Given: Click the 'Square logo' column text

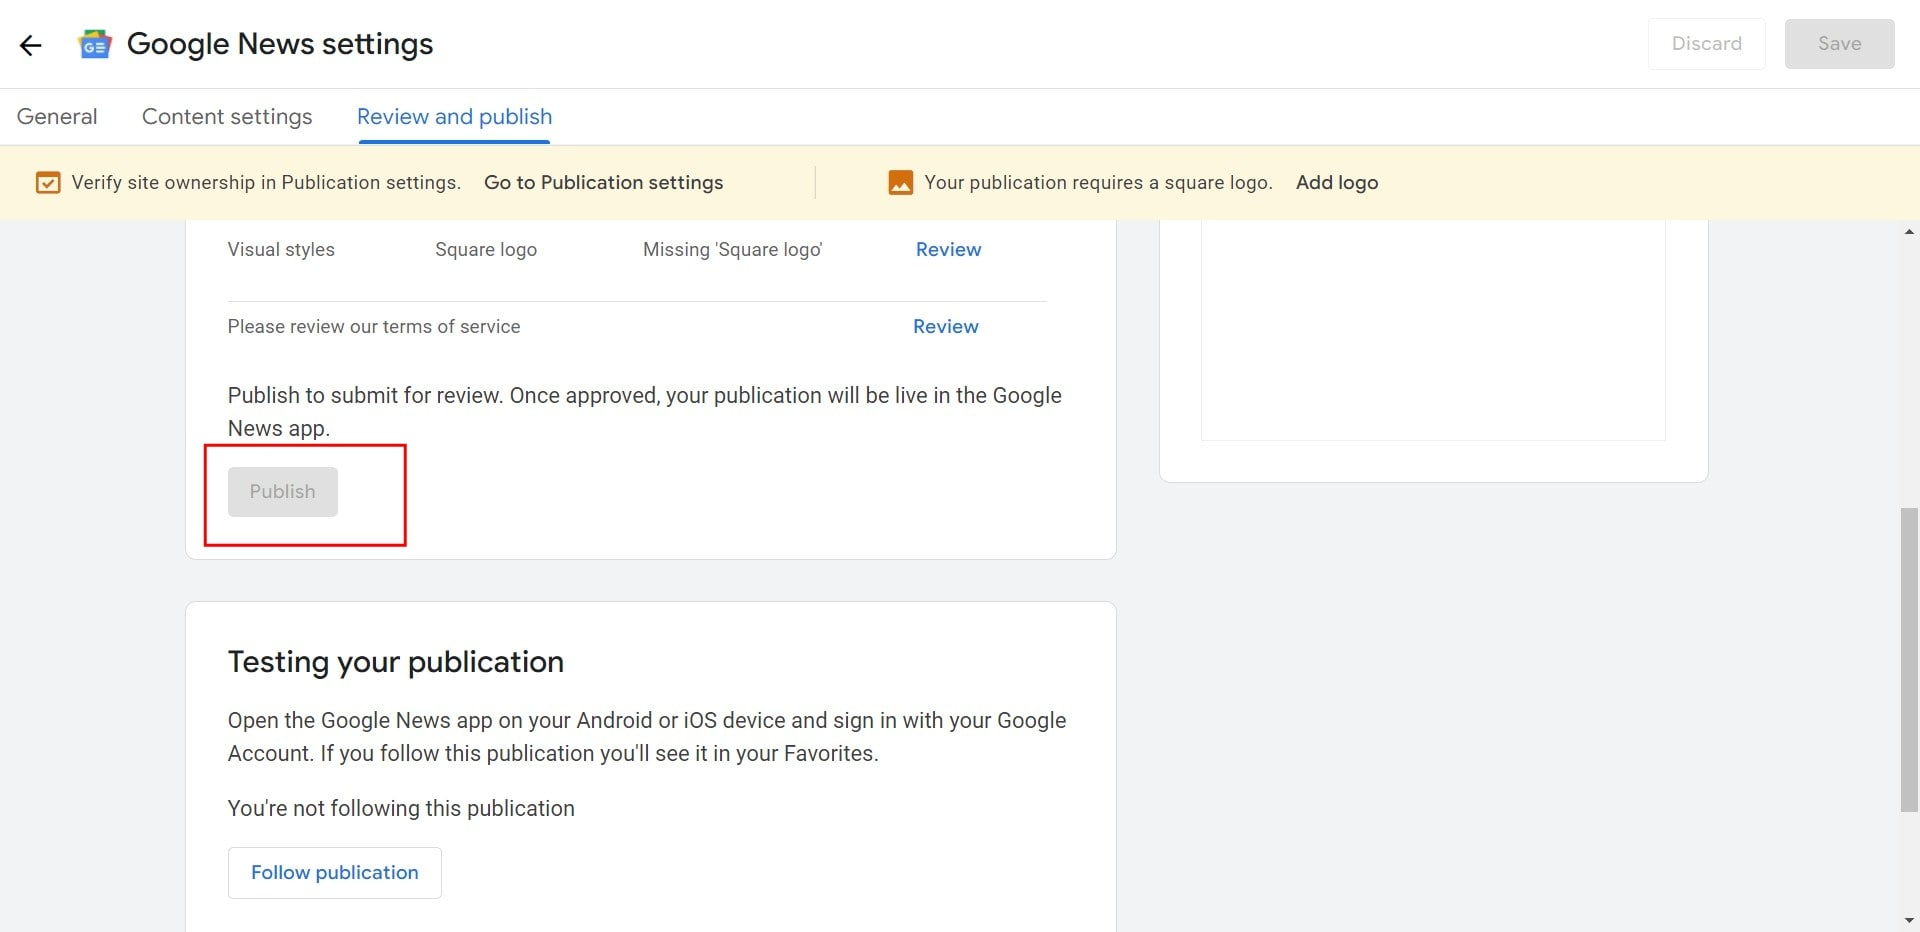Looking at the screenshot, I should coord(486,250).
